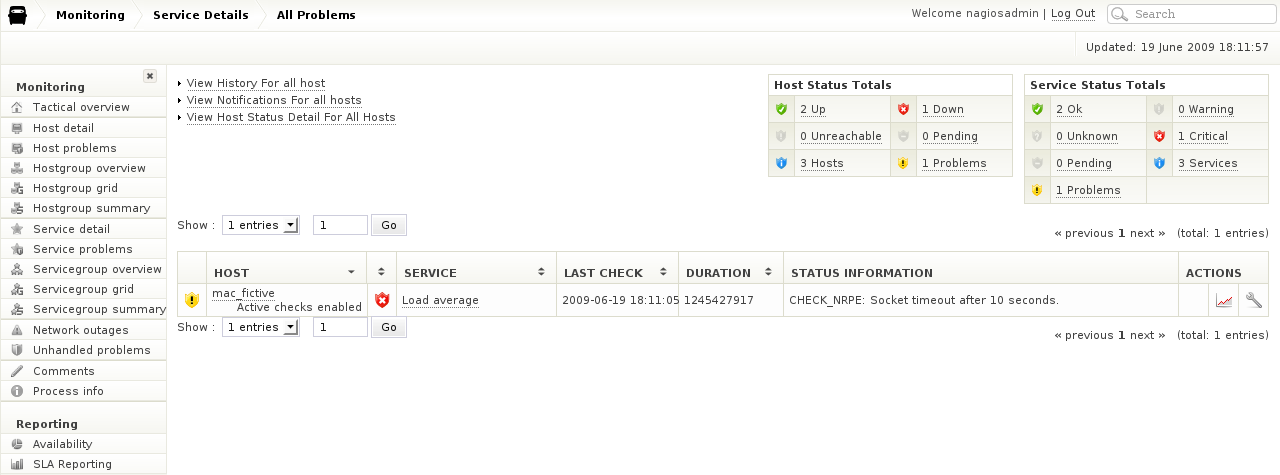Sort table by DURATION column
The image size is (1280, 475).
pos(768,272)
